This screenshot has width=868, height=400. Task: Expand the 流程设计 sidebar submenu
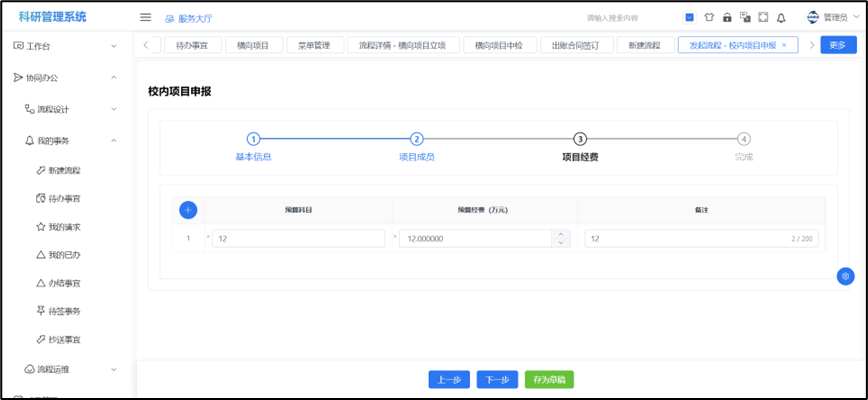click(x=114, y=109)
